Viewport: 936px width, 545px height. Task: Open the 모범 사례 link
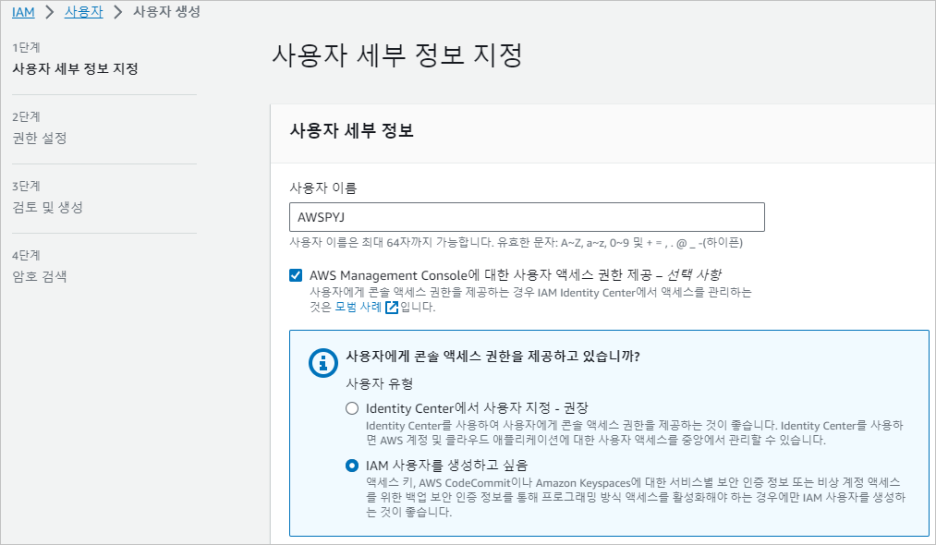(358, 307)
